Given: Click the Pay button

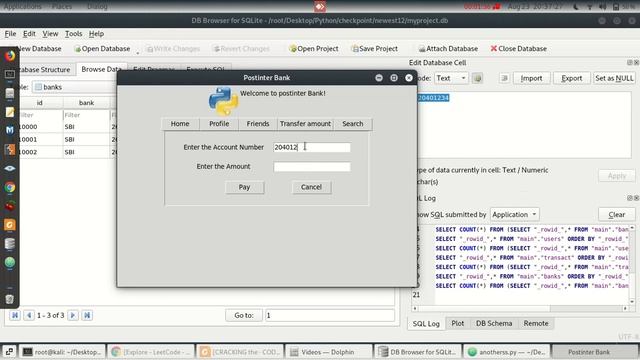Looking at the screenshot, I should click(x=244, y=187).
